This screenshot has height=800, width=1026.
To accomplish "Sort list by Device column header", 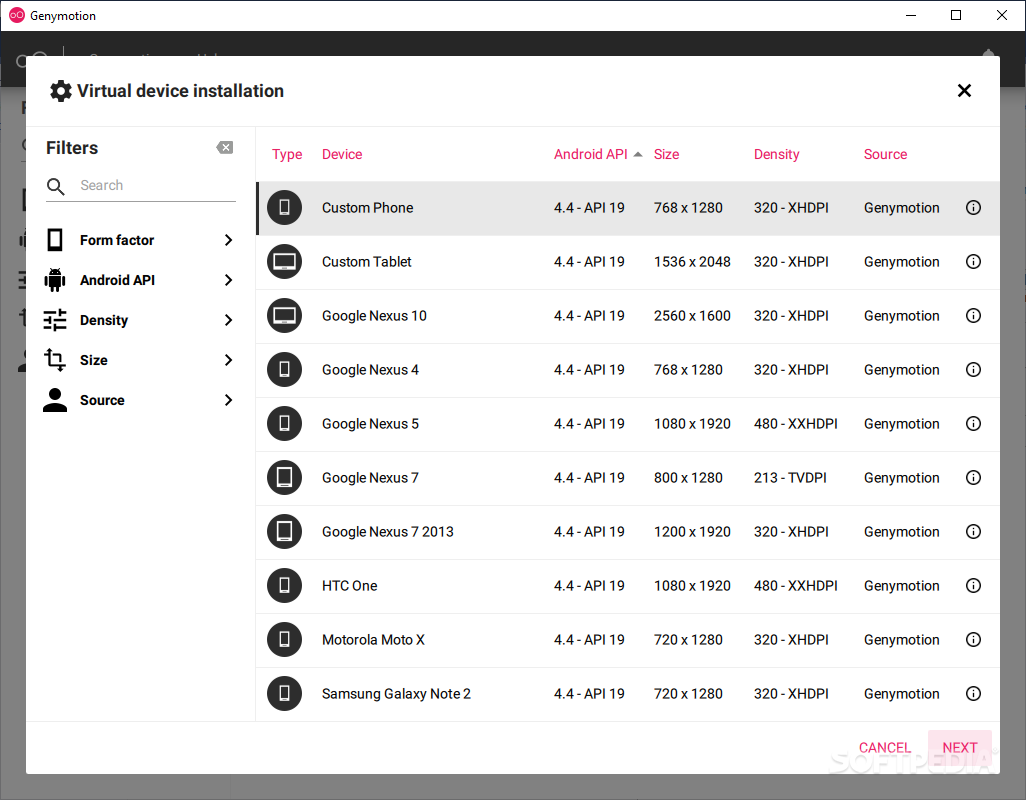I will [342, 154].
